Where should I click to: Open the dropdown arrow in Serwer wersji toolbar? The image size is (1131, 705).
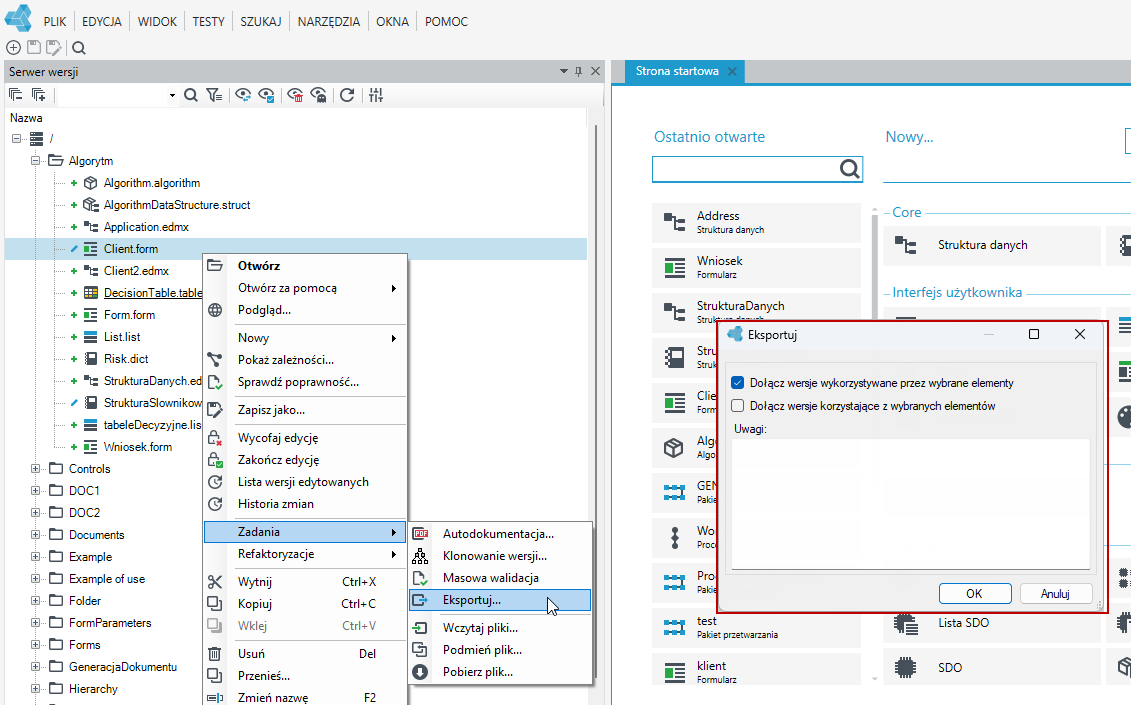point(172,95)
